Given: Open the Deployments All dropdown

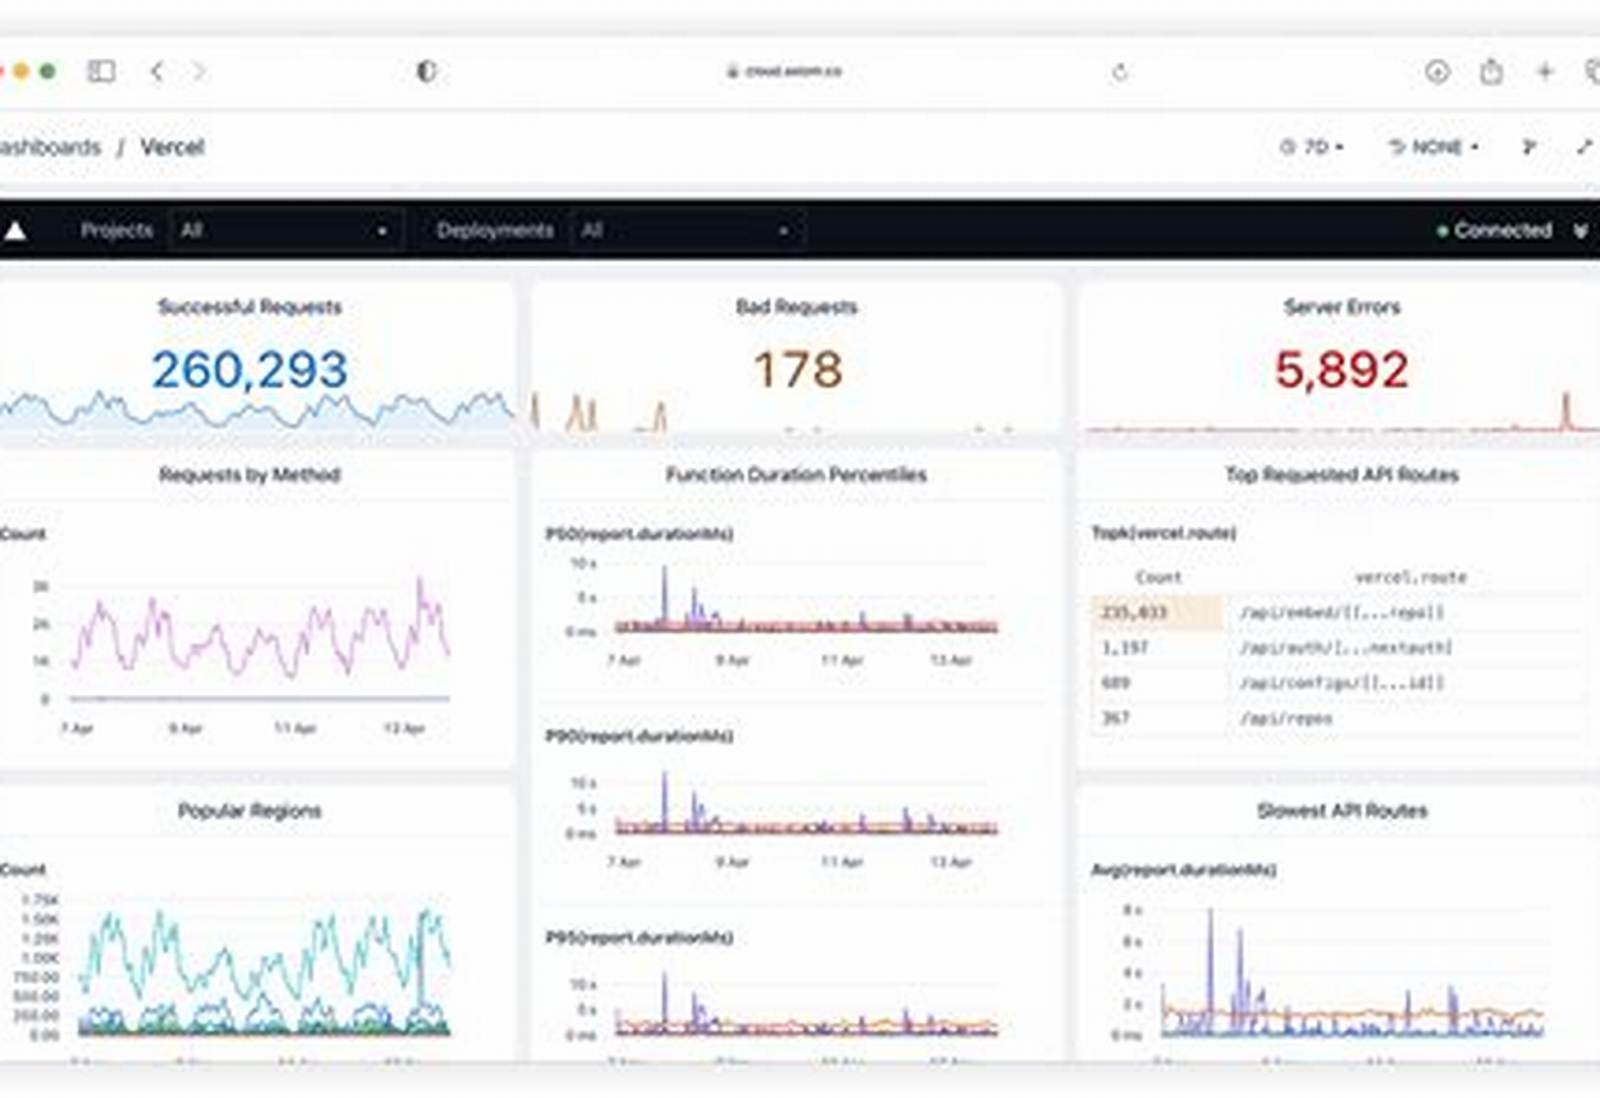Looking at the screenshot, I should (687, 230).
